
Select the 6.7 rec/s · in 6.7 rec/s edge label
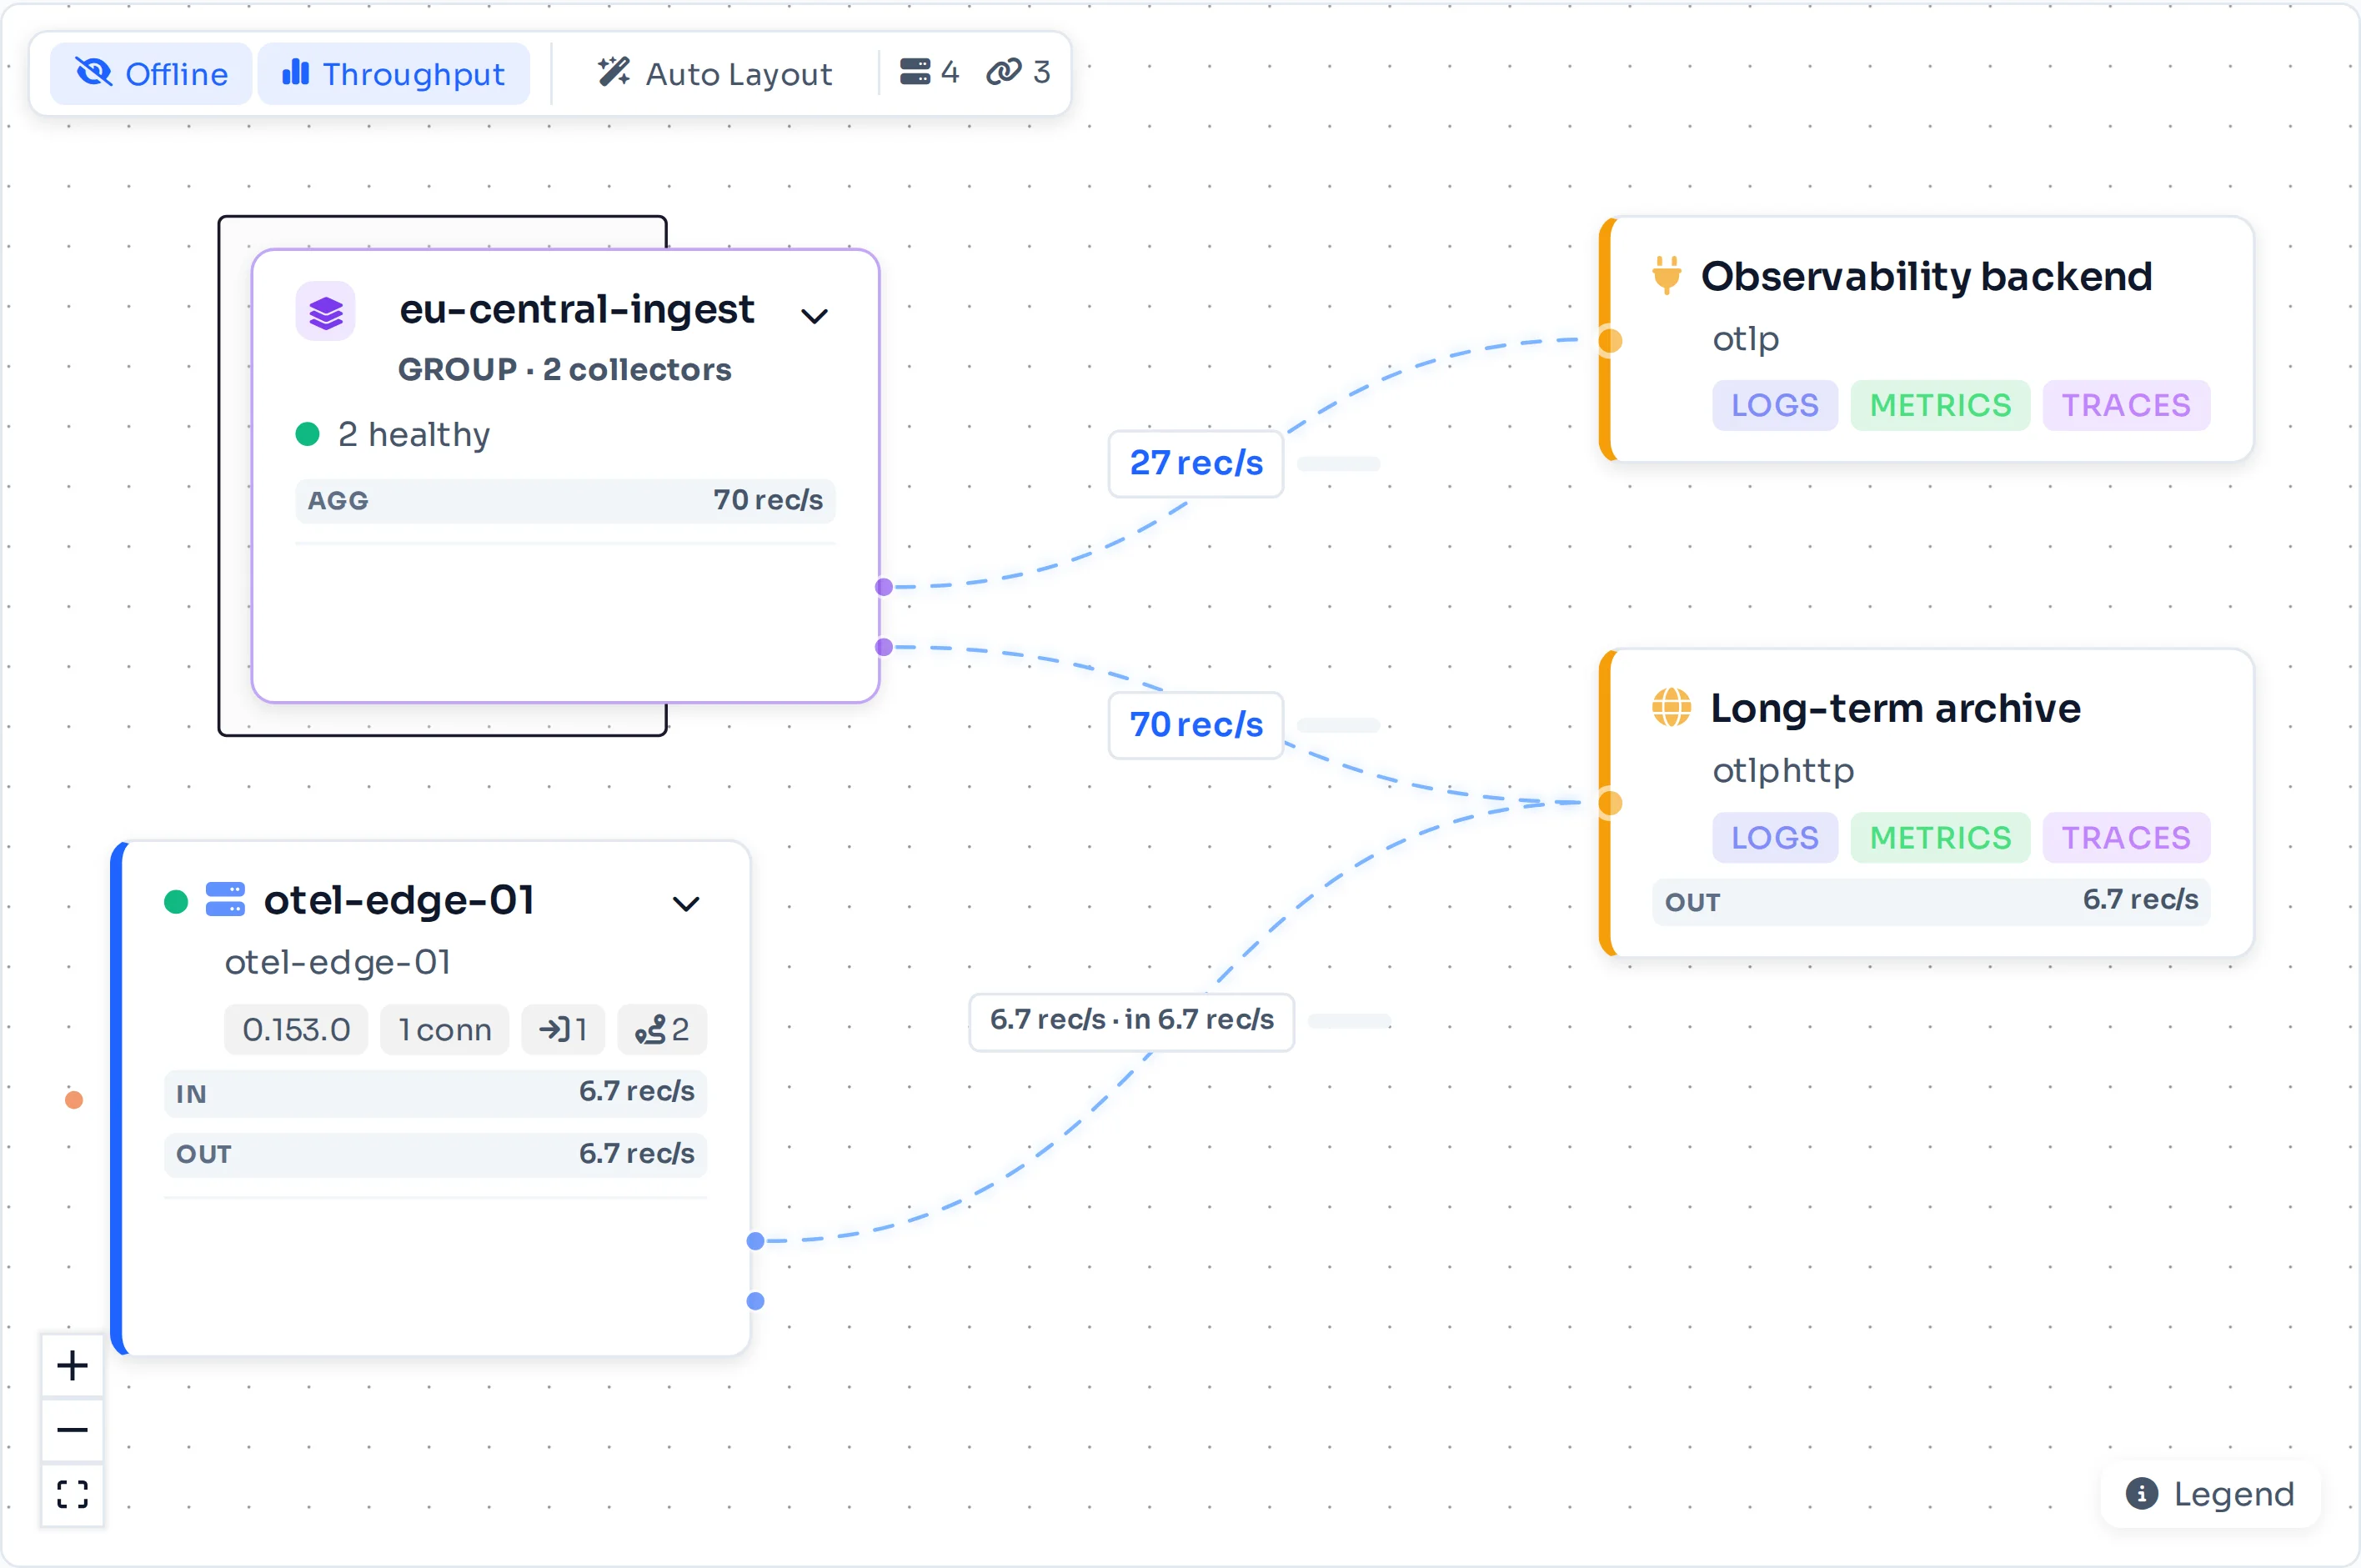[1132, 1020]
